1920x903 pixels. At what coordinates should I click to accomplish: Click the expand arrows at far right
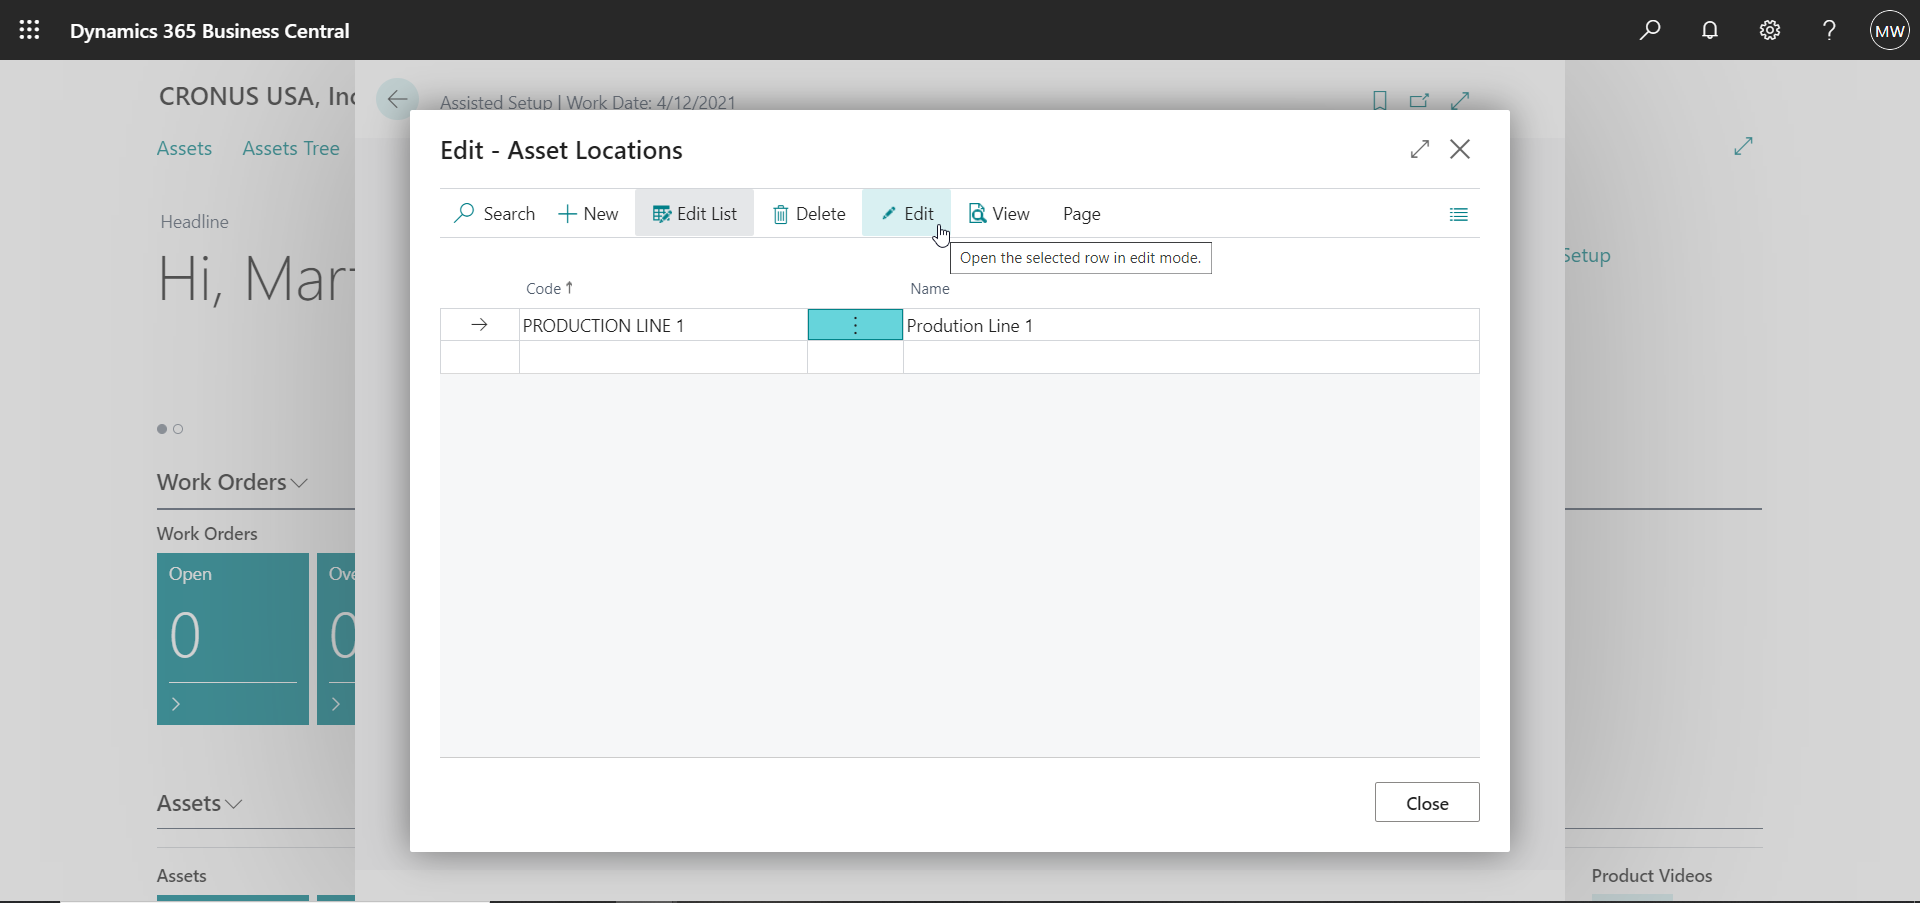coord(1744,146)
